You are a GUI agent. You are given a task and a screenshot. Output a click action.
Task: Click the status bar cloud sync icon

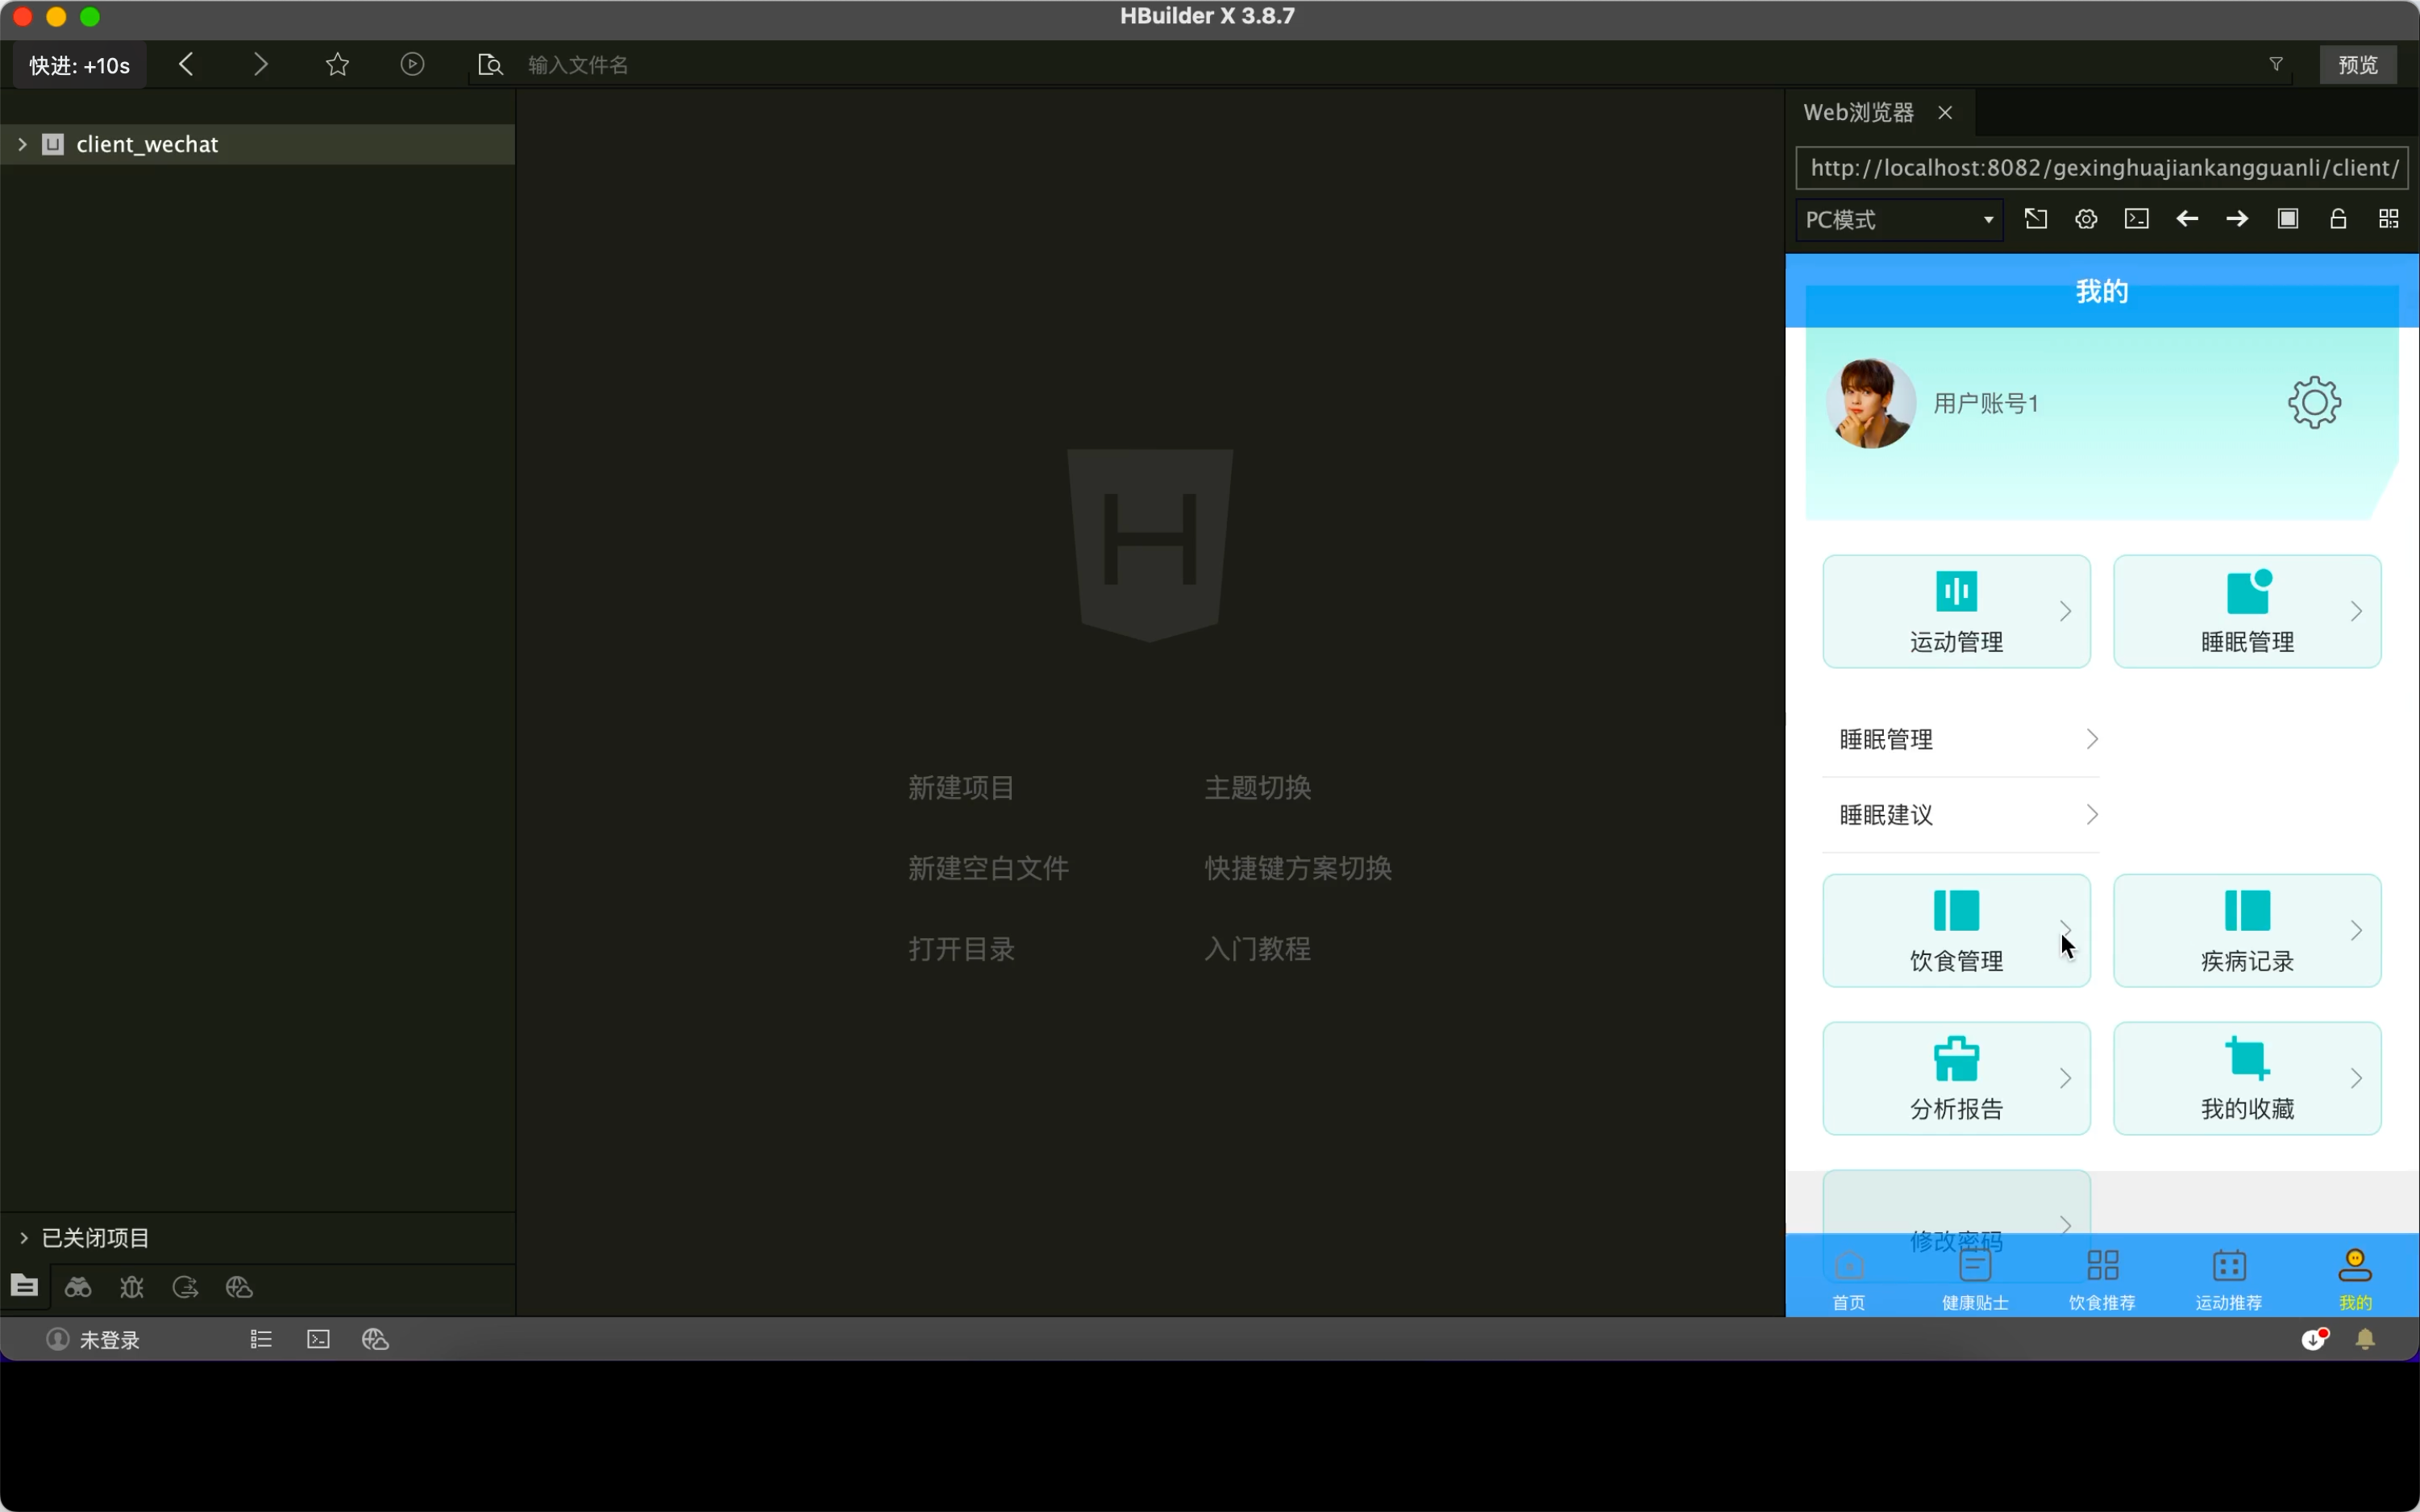click(375, 1339)
